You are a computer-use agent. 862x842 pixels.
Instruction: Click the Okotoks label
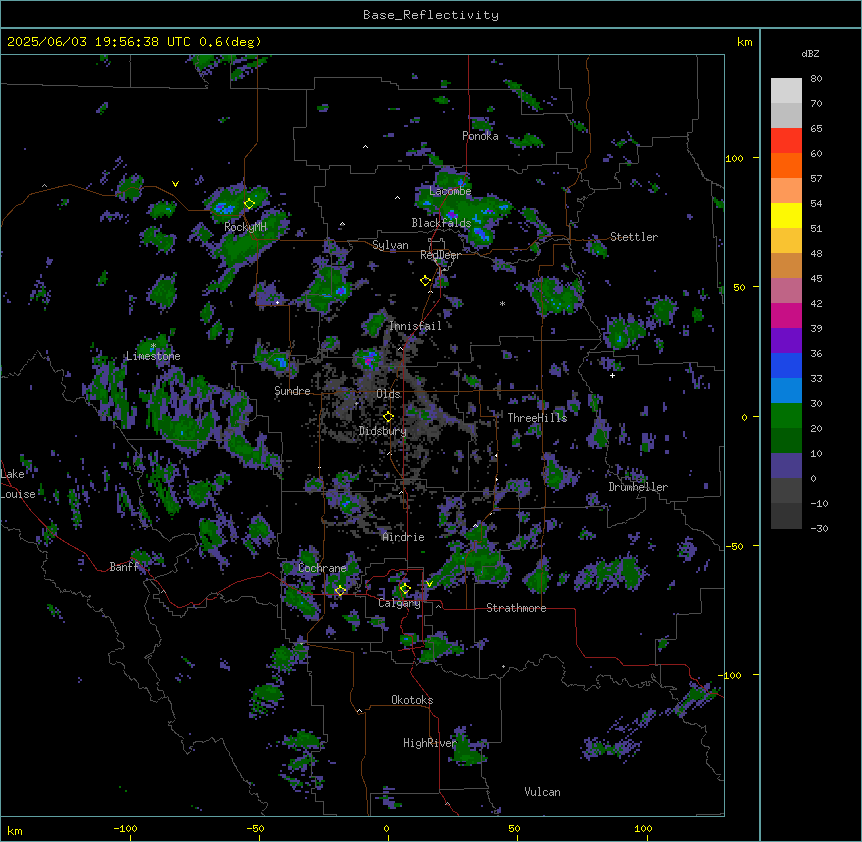click(412, 700)
